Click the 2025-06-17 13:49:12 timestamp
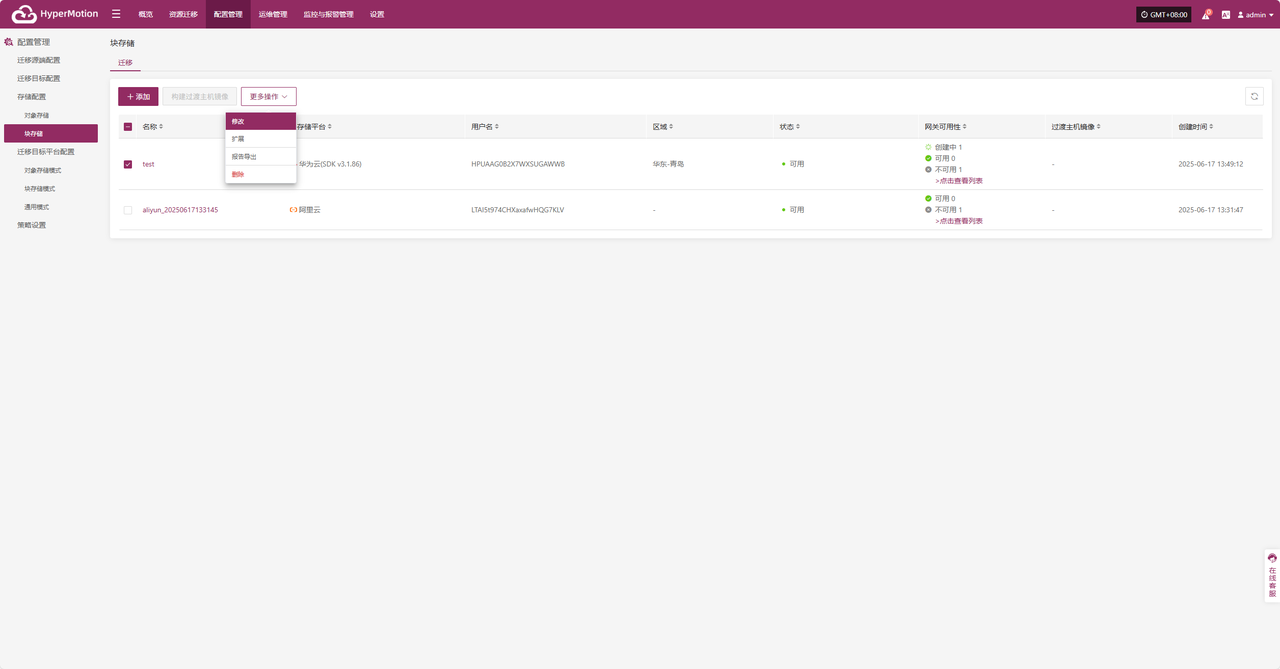The height and width of the screenshot is (669, 1280). pyautogui.click(x=1210, y=164)
